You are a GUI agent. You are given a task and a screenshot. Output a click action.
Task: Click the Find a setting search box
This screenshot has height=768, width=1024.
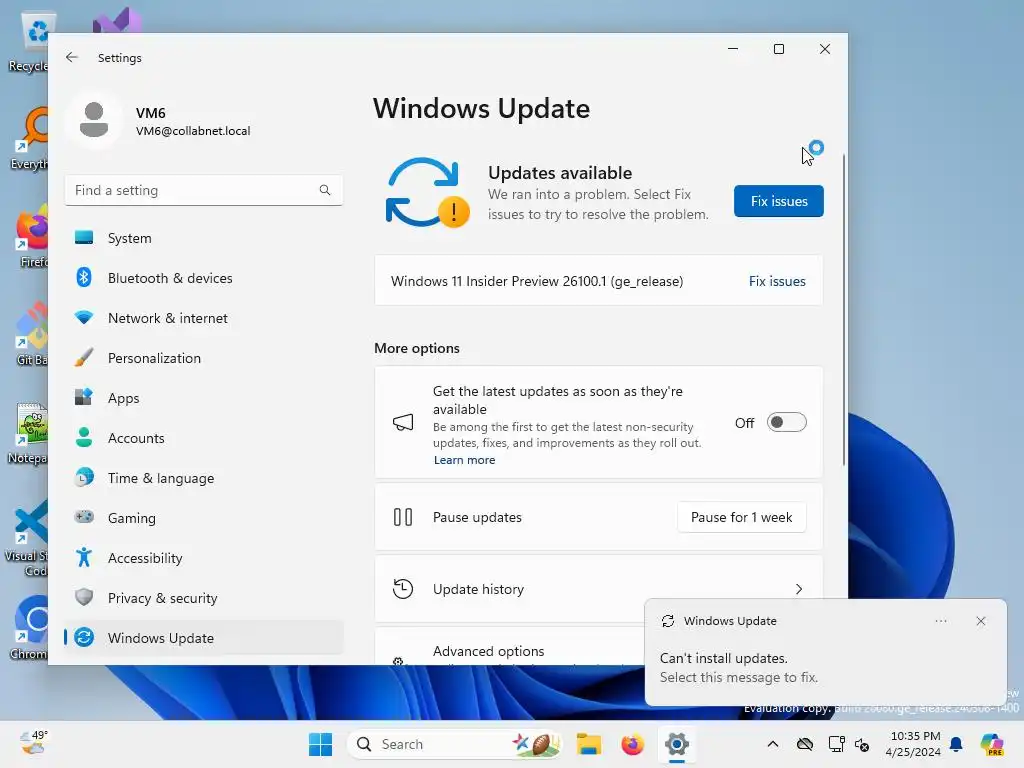(204, 190)
